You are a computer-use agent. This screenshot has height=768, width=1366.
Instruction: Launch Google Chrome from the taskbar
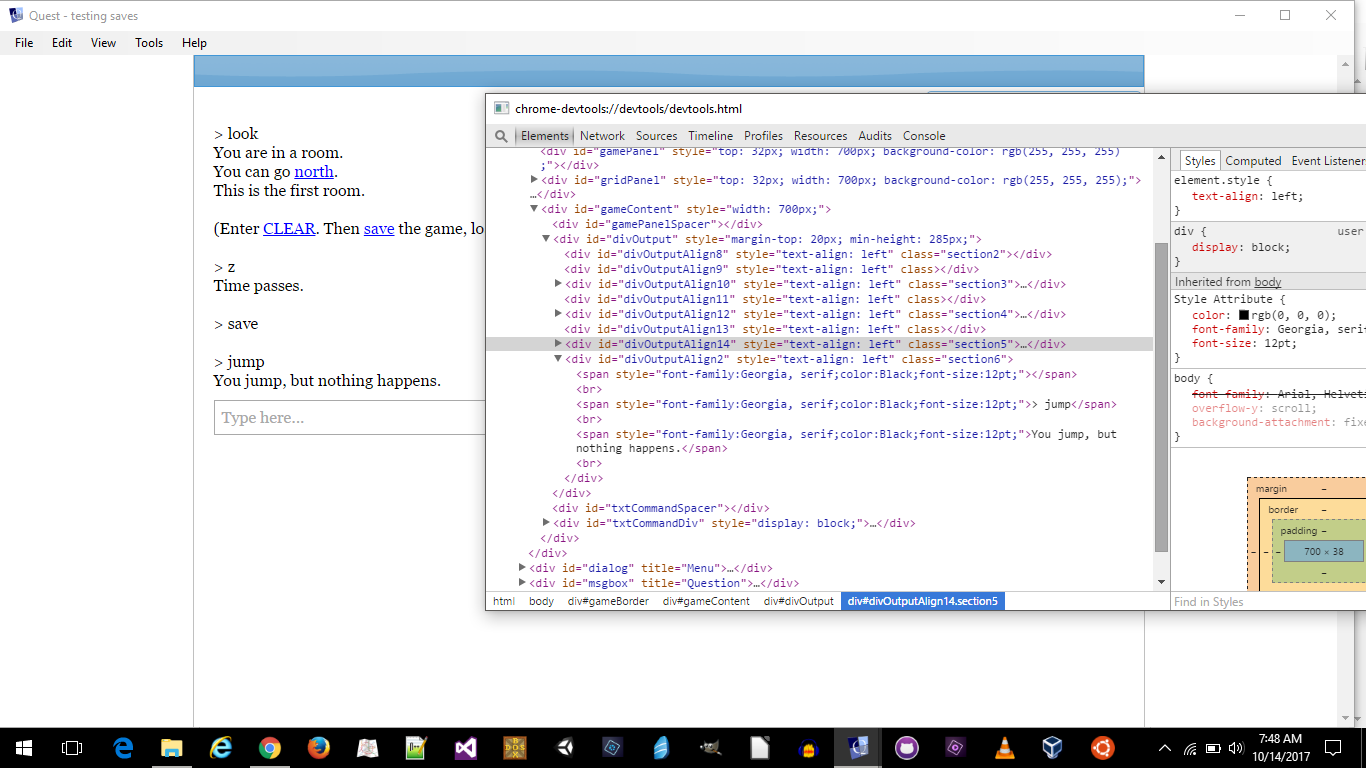pos(270,748)
